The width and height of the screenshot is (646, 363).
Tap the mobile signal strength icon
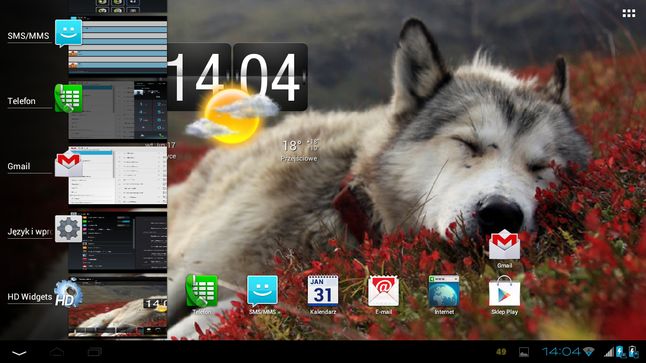[x=609, y=351]
